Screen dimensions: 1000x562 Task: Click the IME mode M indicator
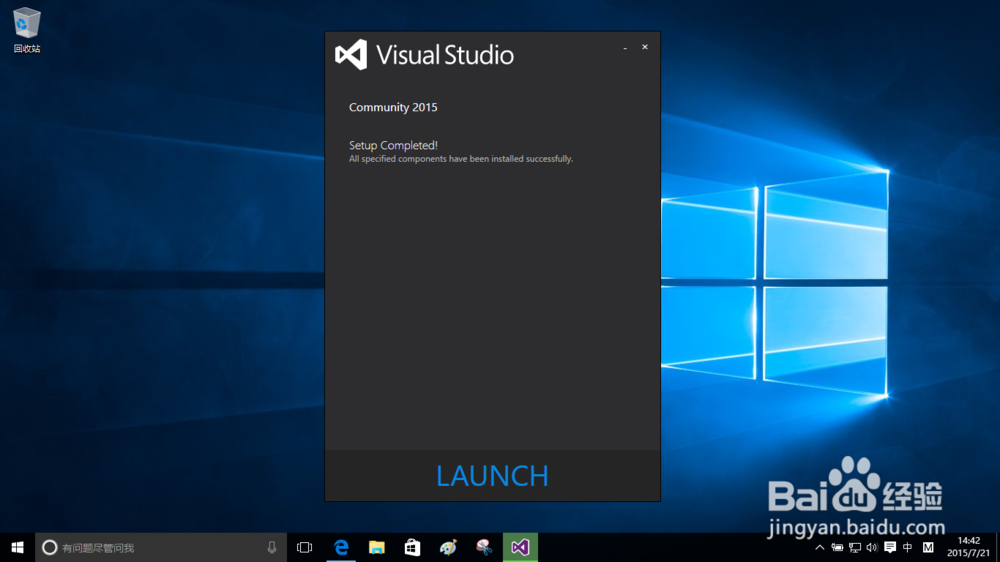click(928, 547)
